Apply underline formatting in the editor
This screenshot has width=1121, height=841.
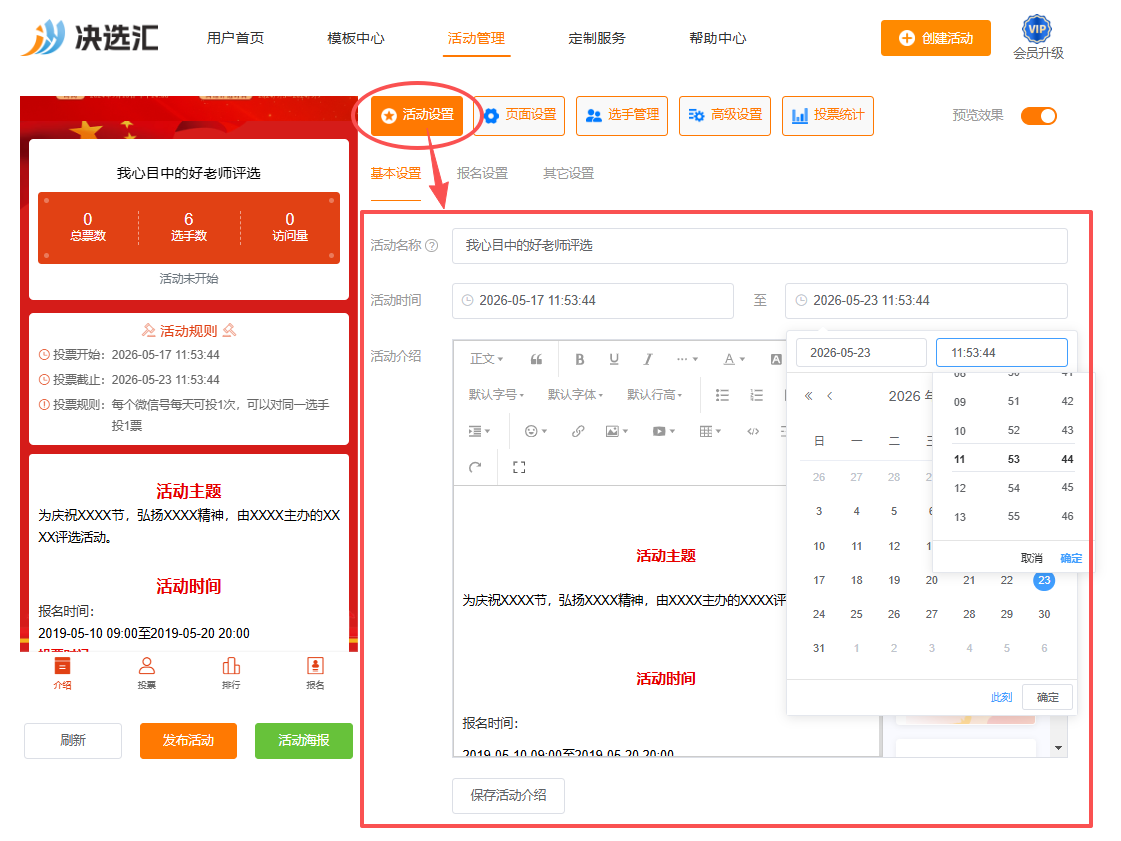[x=613, y=359]
